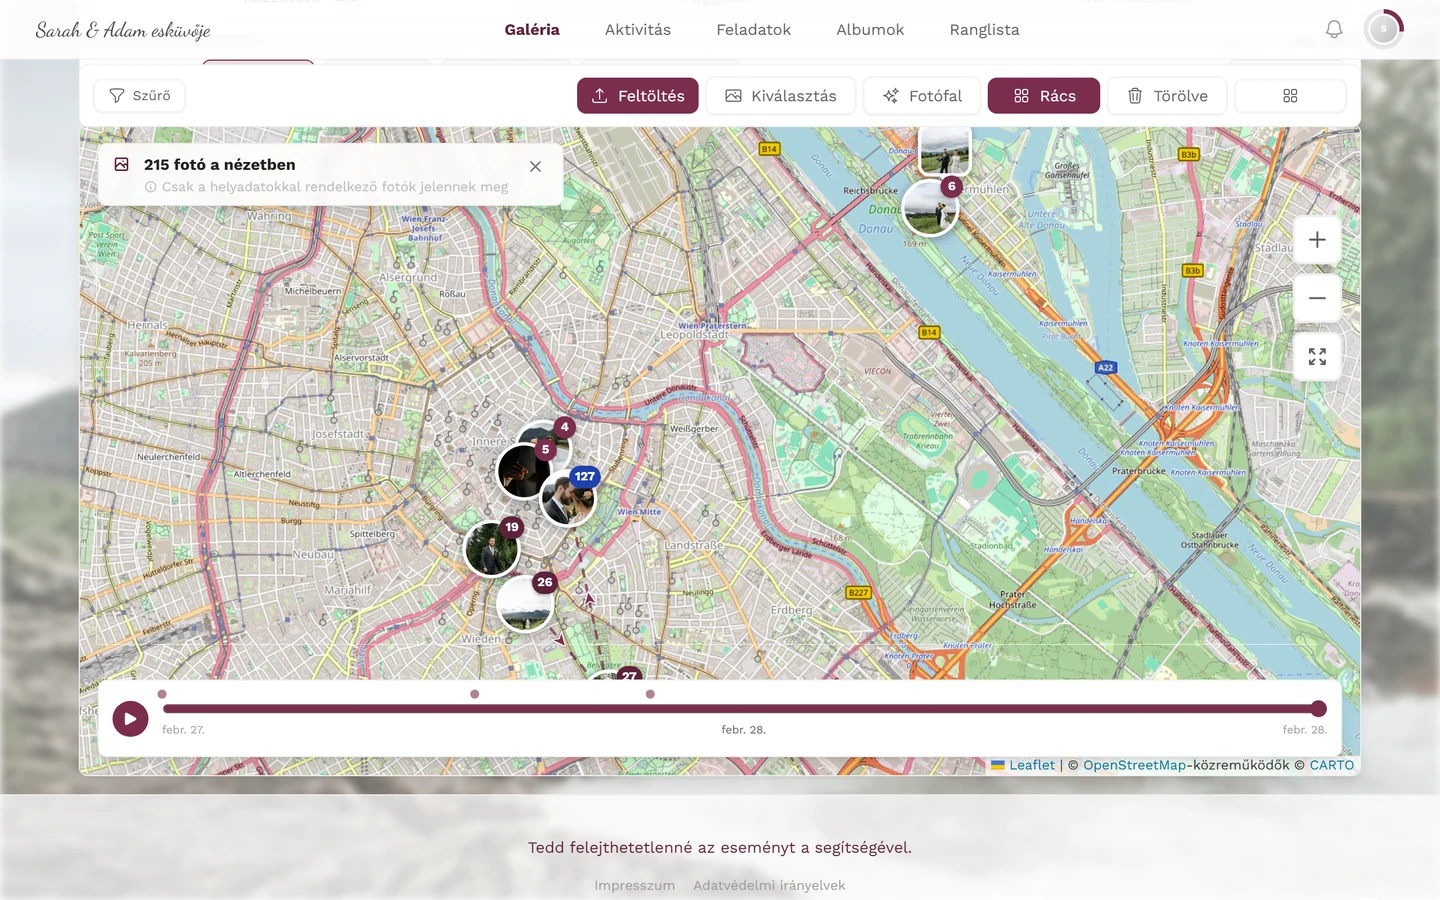Open the 26-photo map cluster

[x=525, y=603]
